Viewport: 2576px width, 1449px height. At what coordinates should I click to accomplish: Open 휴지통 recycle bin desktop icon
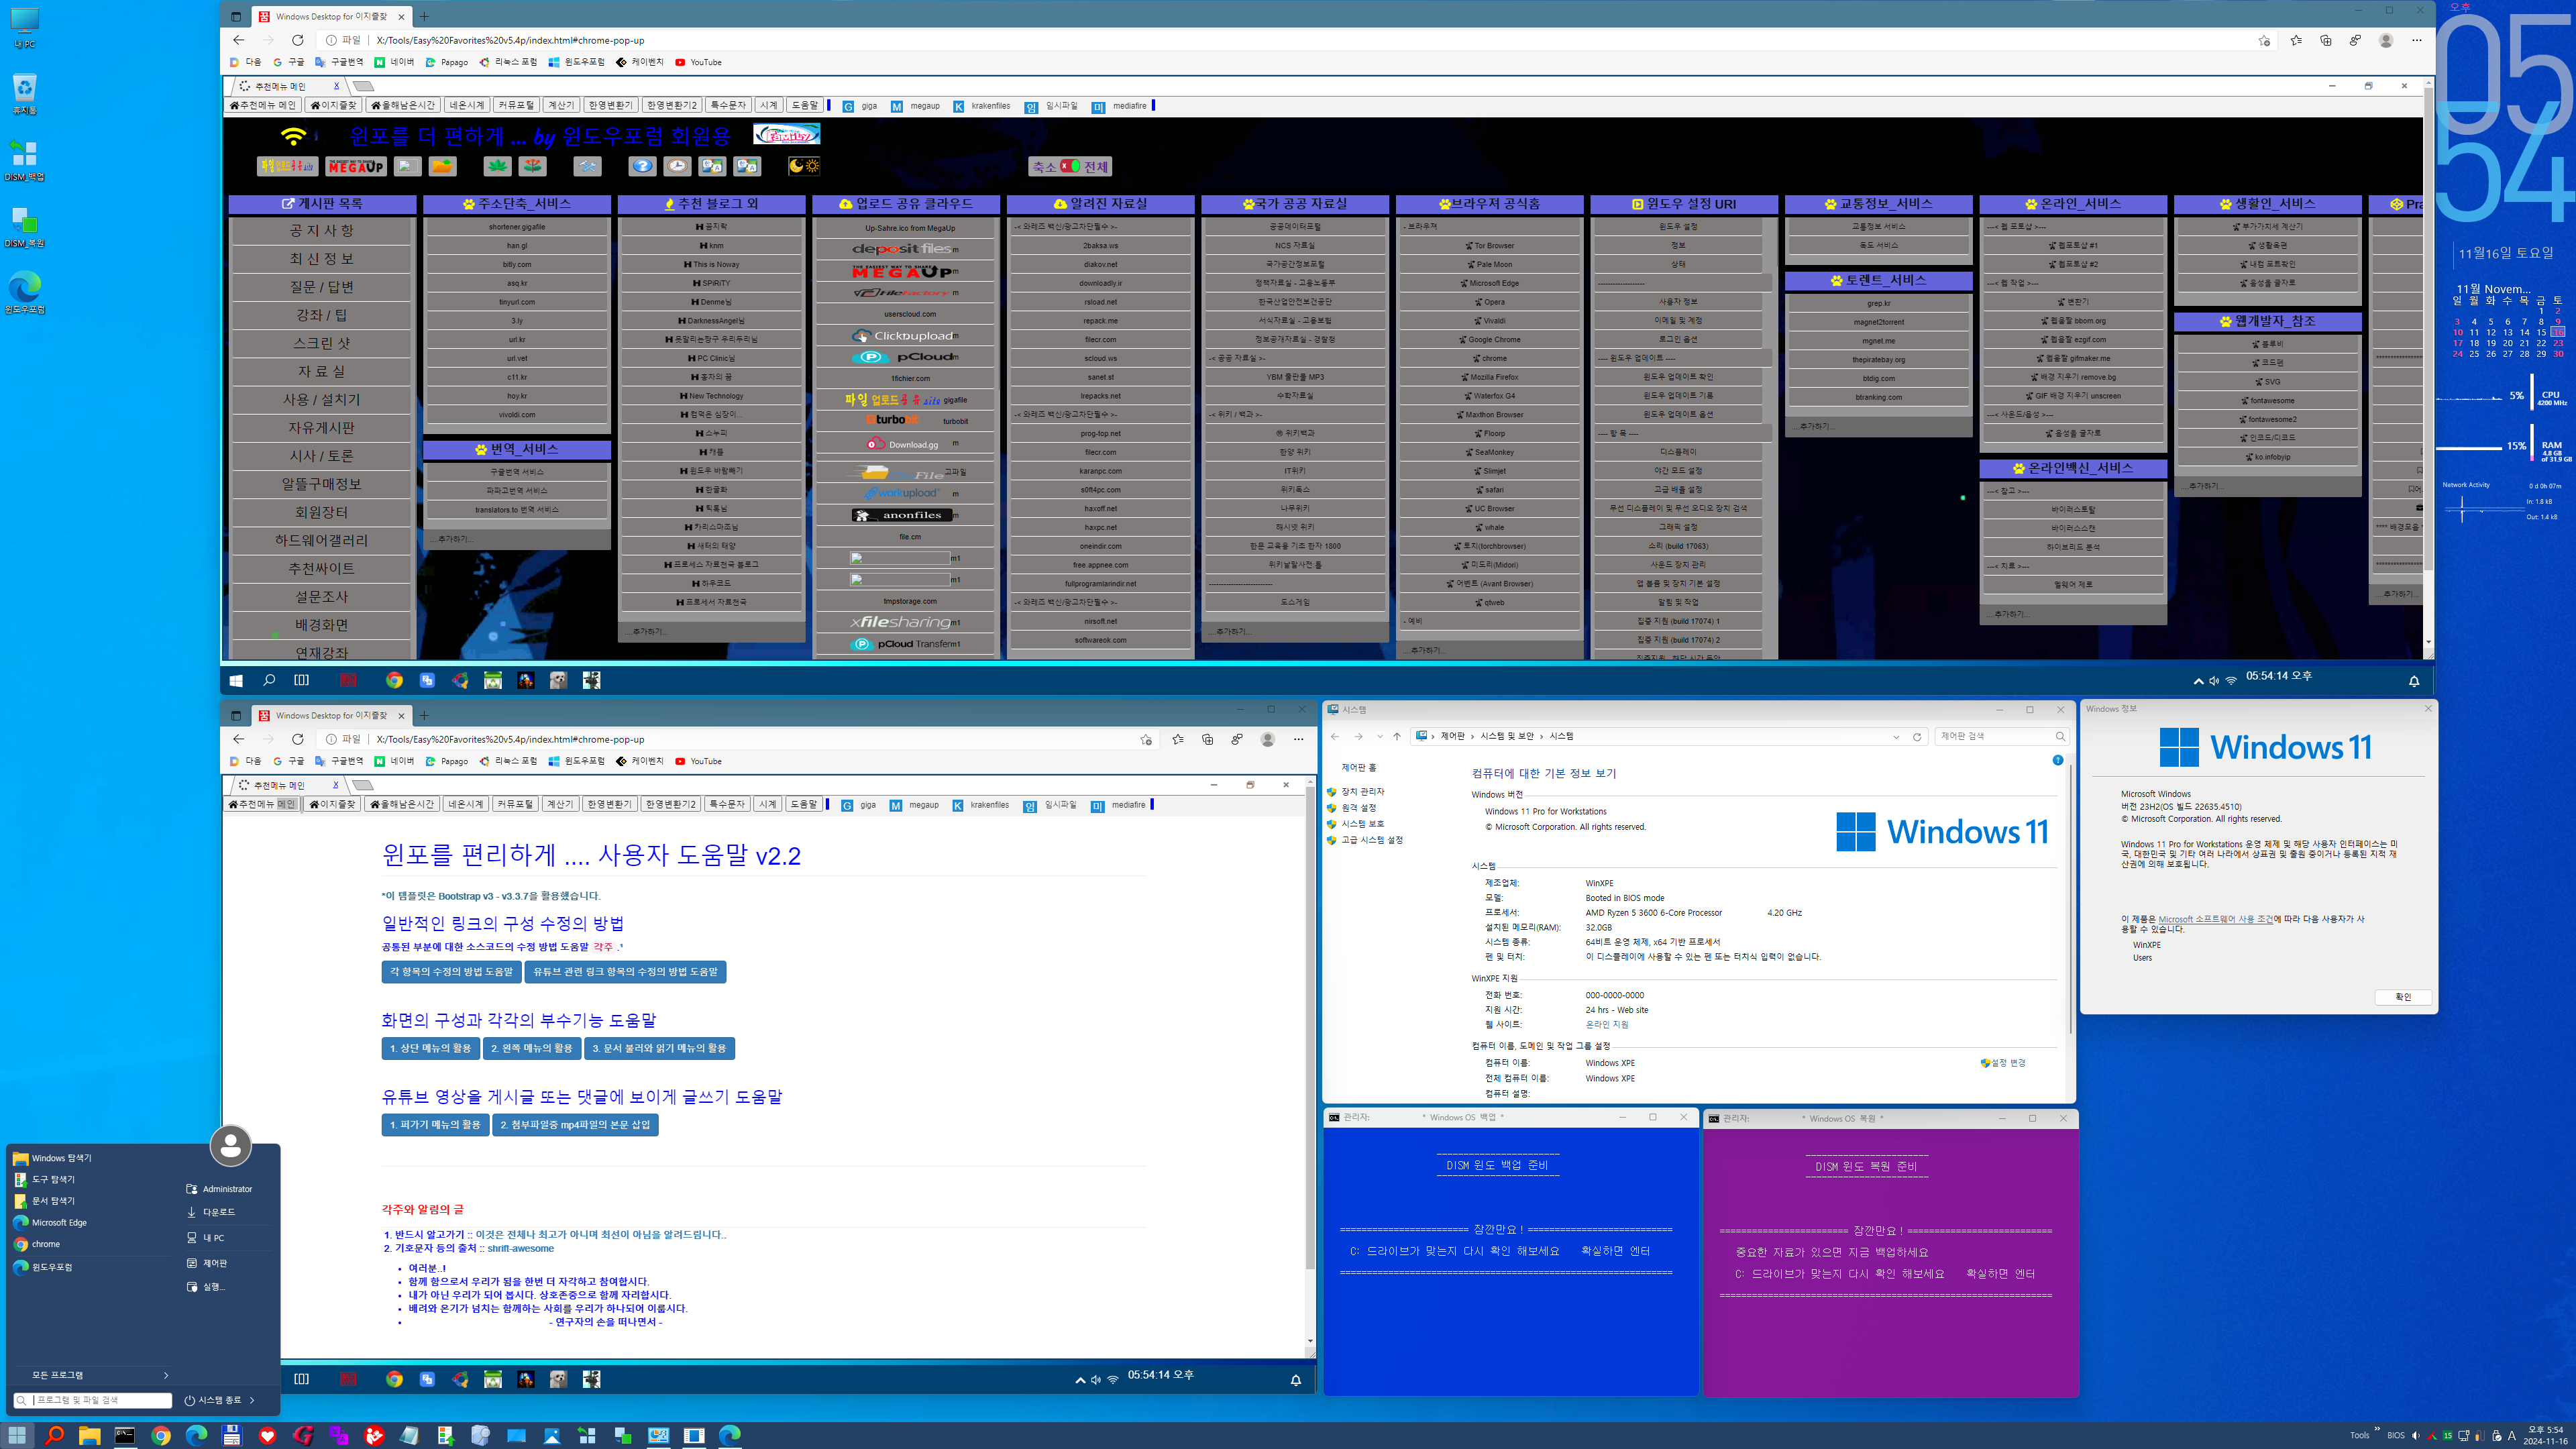pos(25,94)
